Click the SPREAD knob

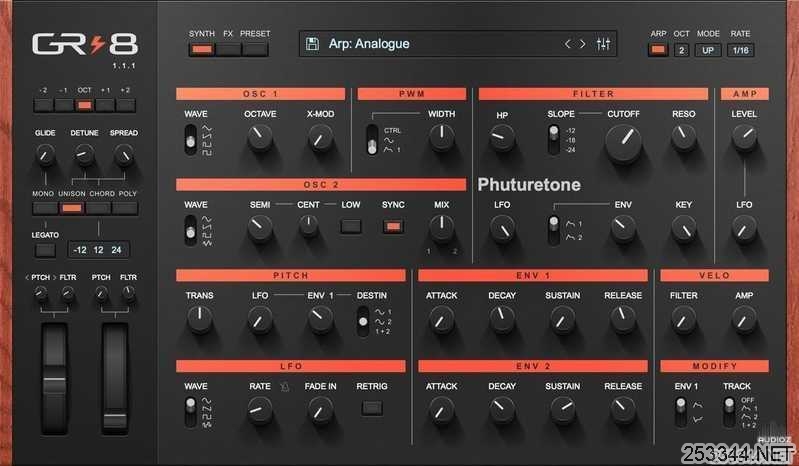coord(124,155)
